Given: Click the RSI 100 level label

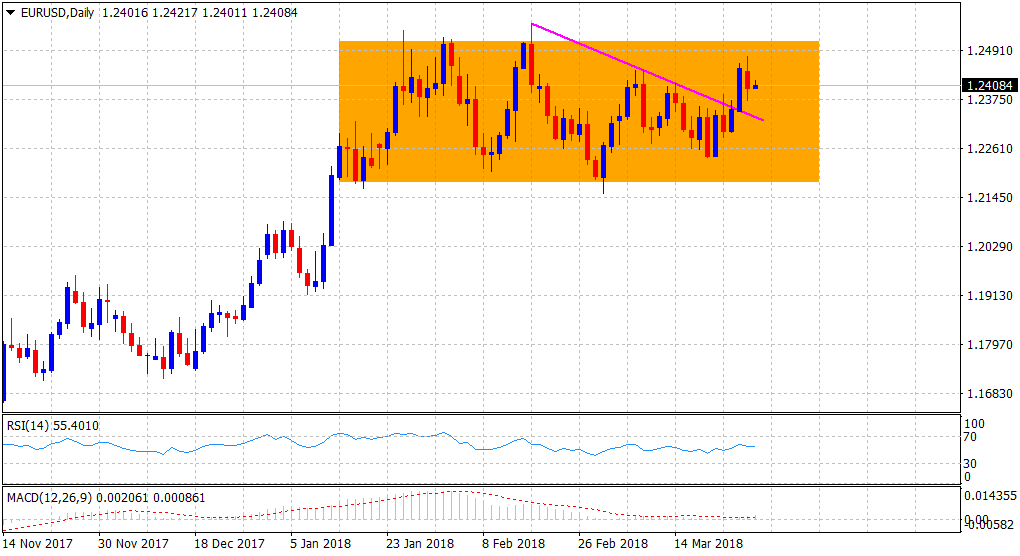Looking at the screenshot, I should point(974,424).
